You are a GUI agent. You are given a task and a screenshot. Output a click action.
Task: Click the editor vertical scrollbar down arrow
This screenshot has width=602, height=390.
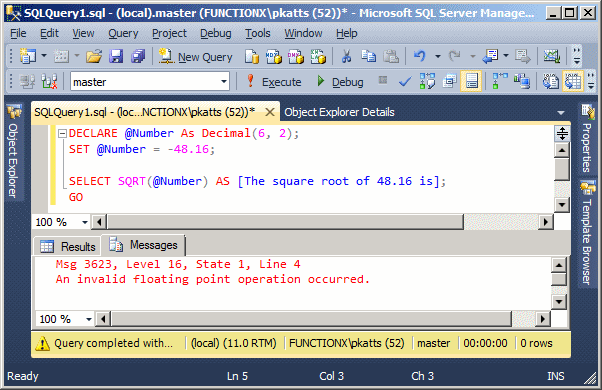click(562, 204)
